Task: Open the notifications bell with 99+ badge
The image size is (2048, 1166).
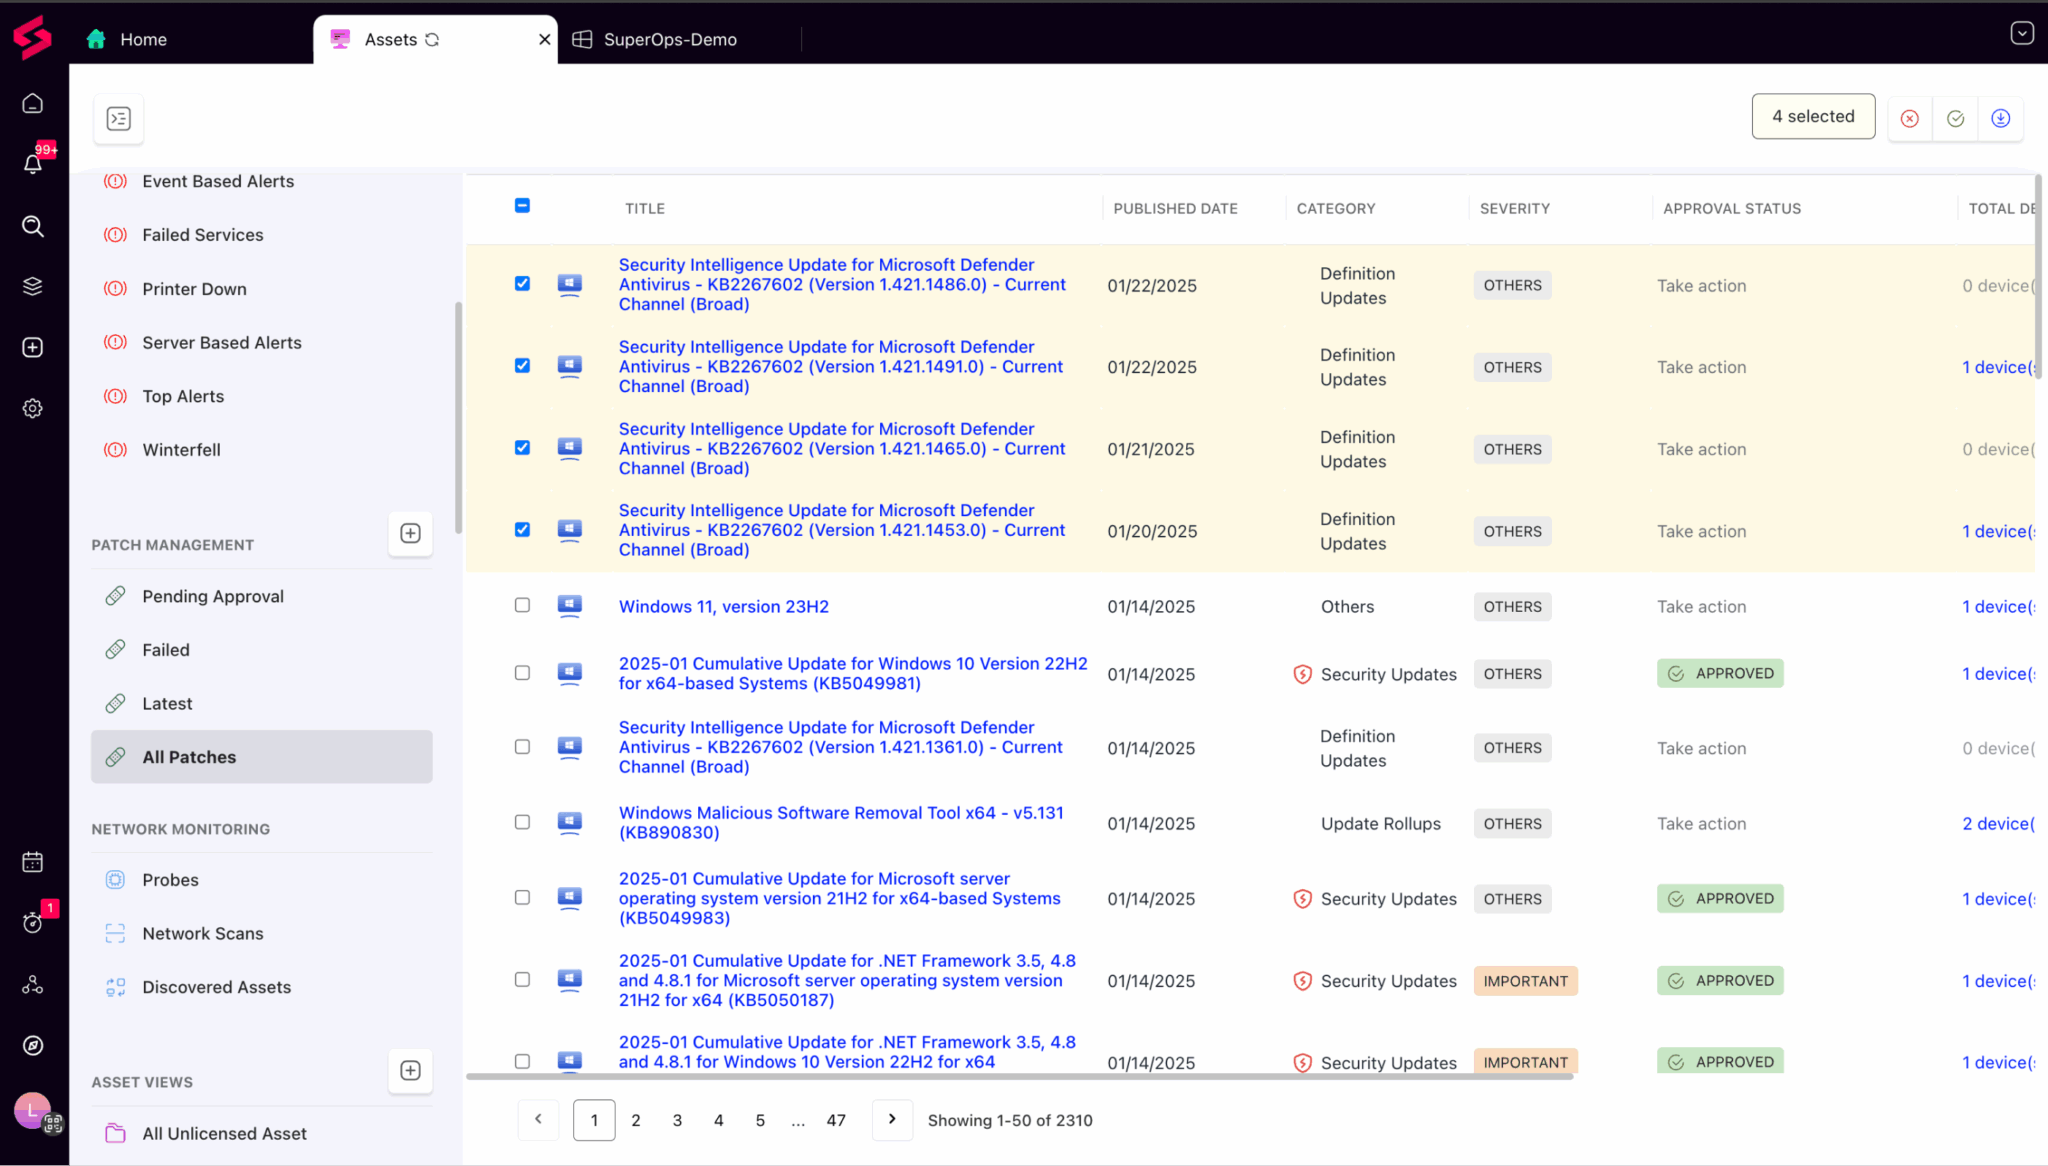Action: [x=33, y=163]
